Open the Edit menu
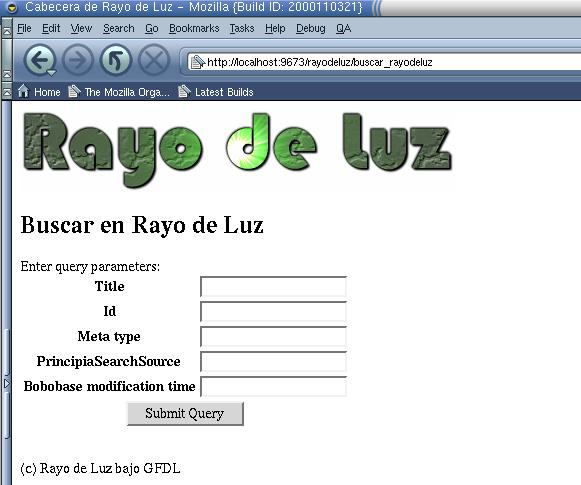Image resolution: width=581 pixels, height=485 pixels. [x=51, y=29]
